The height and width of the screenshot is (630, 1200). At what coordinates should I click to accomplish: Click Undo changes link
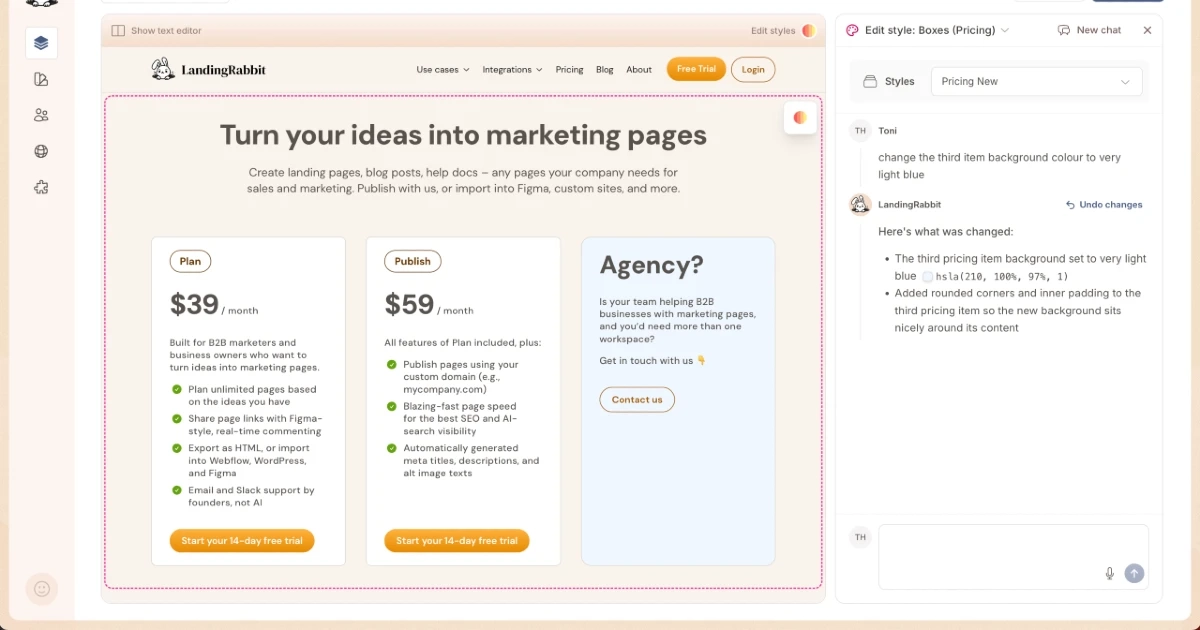point(1104,205)
